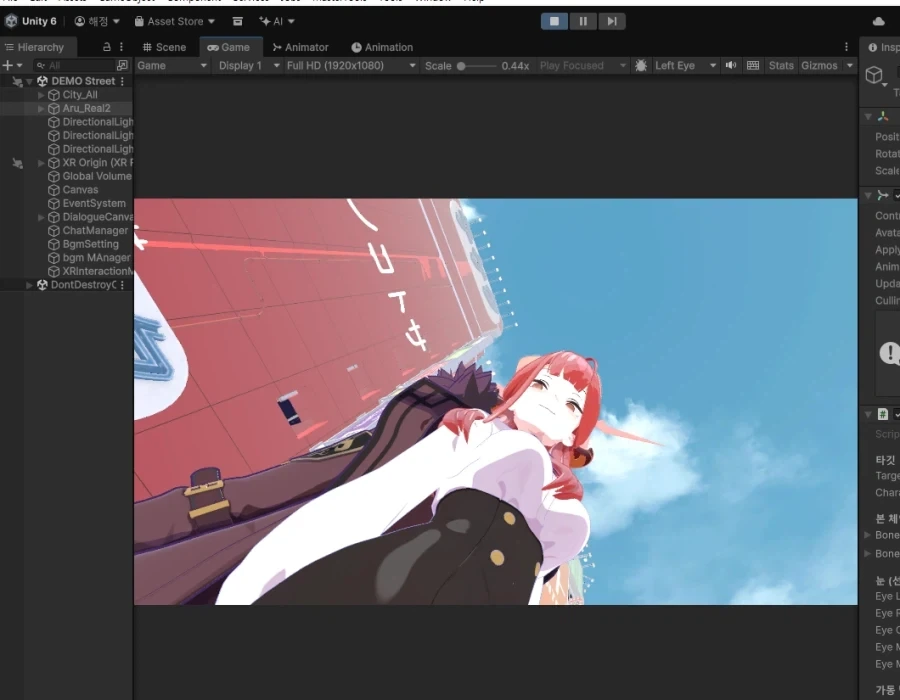Click the Hierarchy search-by-type icon

tap(122, 65)
